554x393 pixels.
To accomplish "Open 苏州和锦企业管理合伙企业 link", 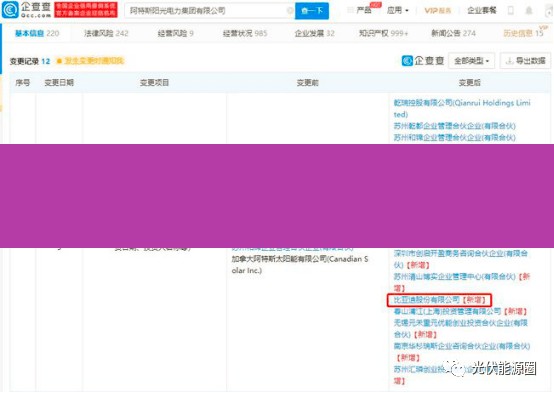I will [455, 137].
